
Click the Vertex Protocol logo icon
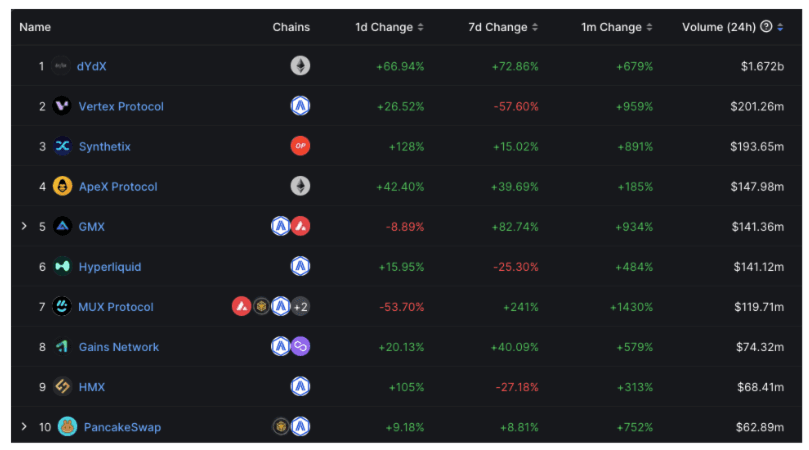coord(62,106)
